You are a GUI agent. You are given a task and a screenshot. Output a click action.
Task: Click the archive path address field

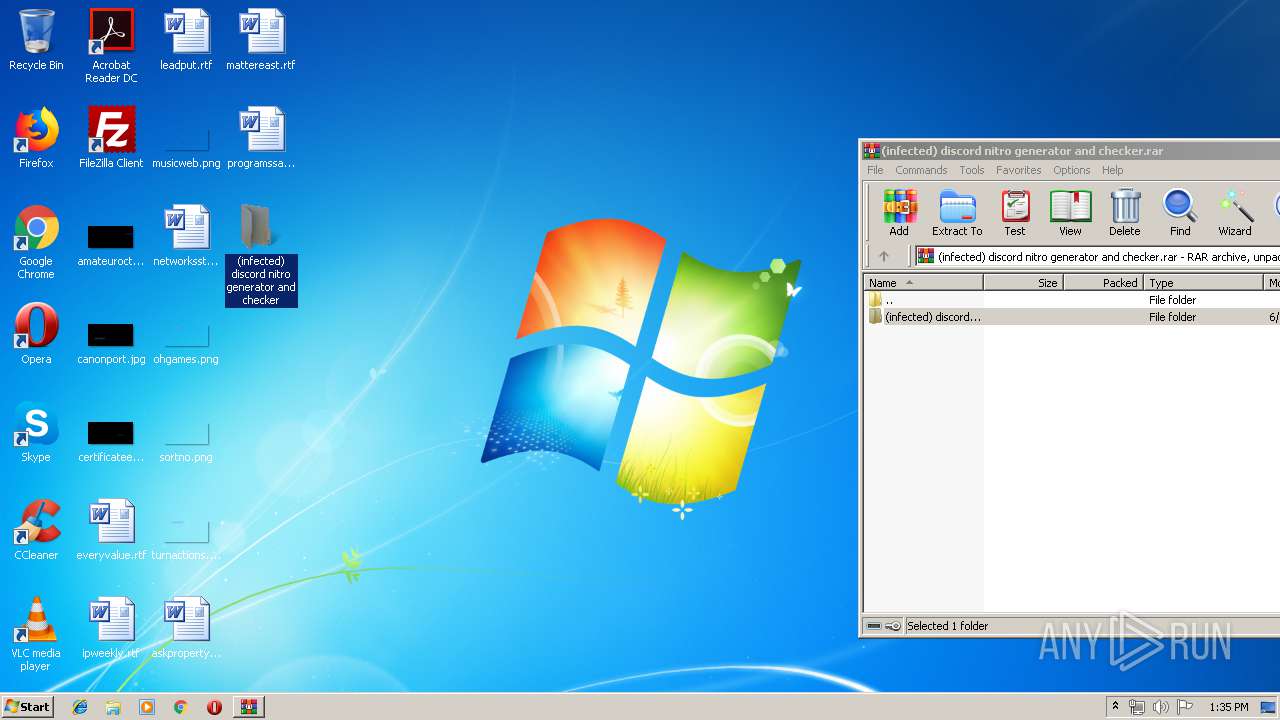coord(1097,257)
